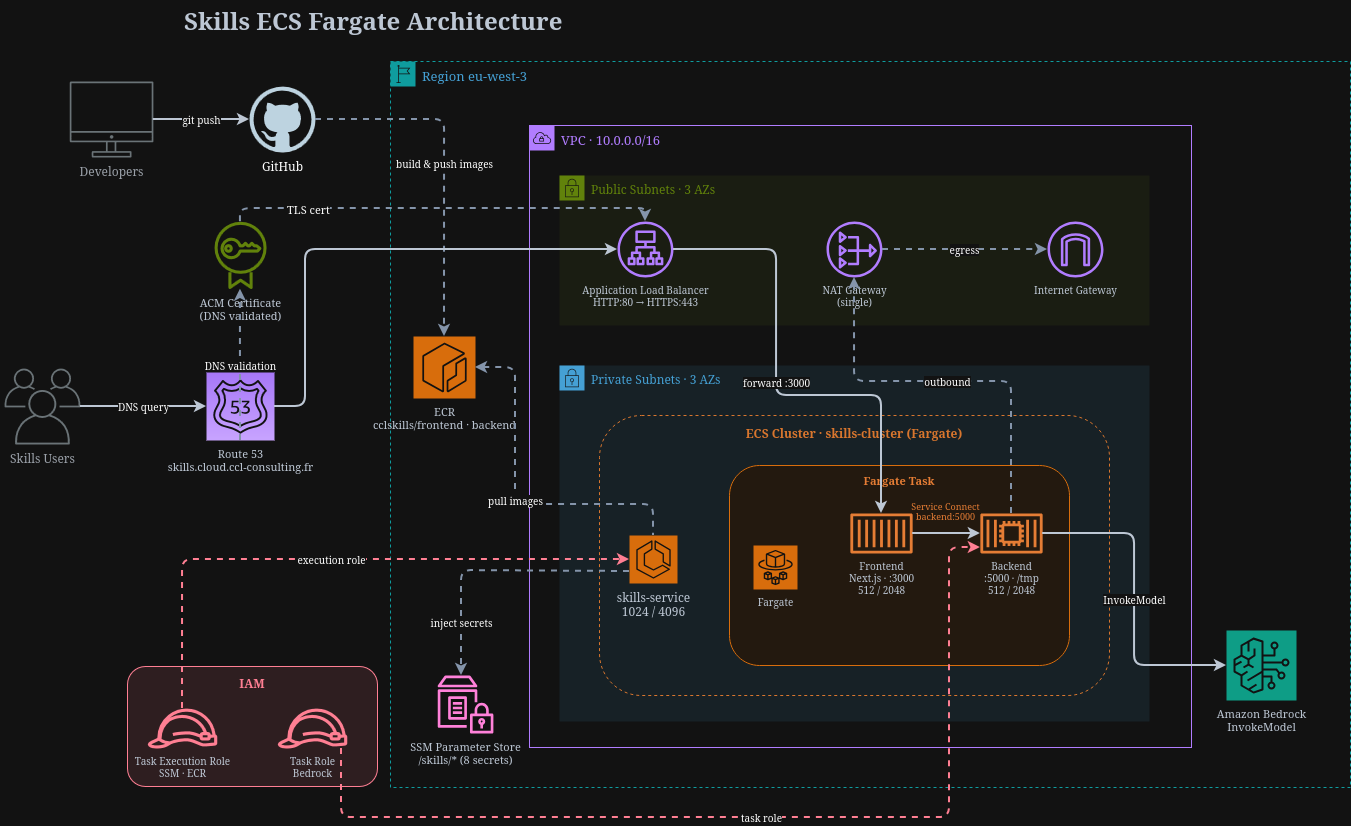The image size is (1351, 826).
Task: Select 'HTTP:80 → HTTPS:443' text
Action: 645,302
